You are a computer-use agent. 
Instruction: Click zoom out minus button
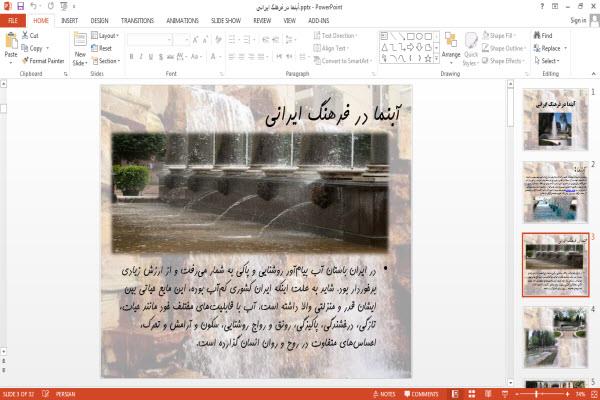coord(517,394)
